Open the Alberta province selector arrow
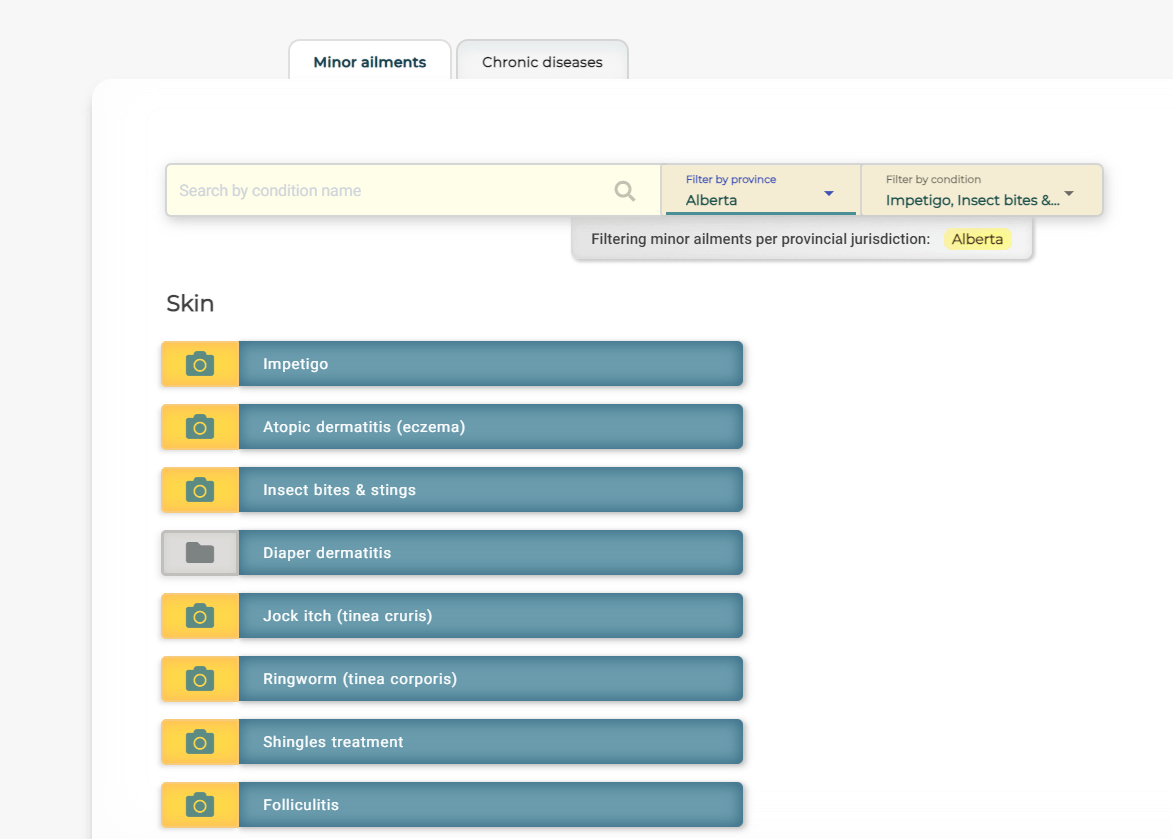 (x=828, y=192)
